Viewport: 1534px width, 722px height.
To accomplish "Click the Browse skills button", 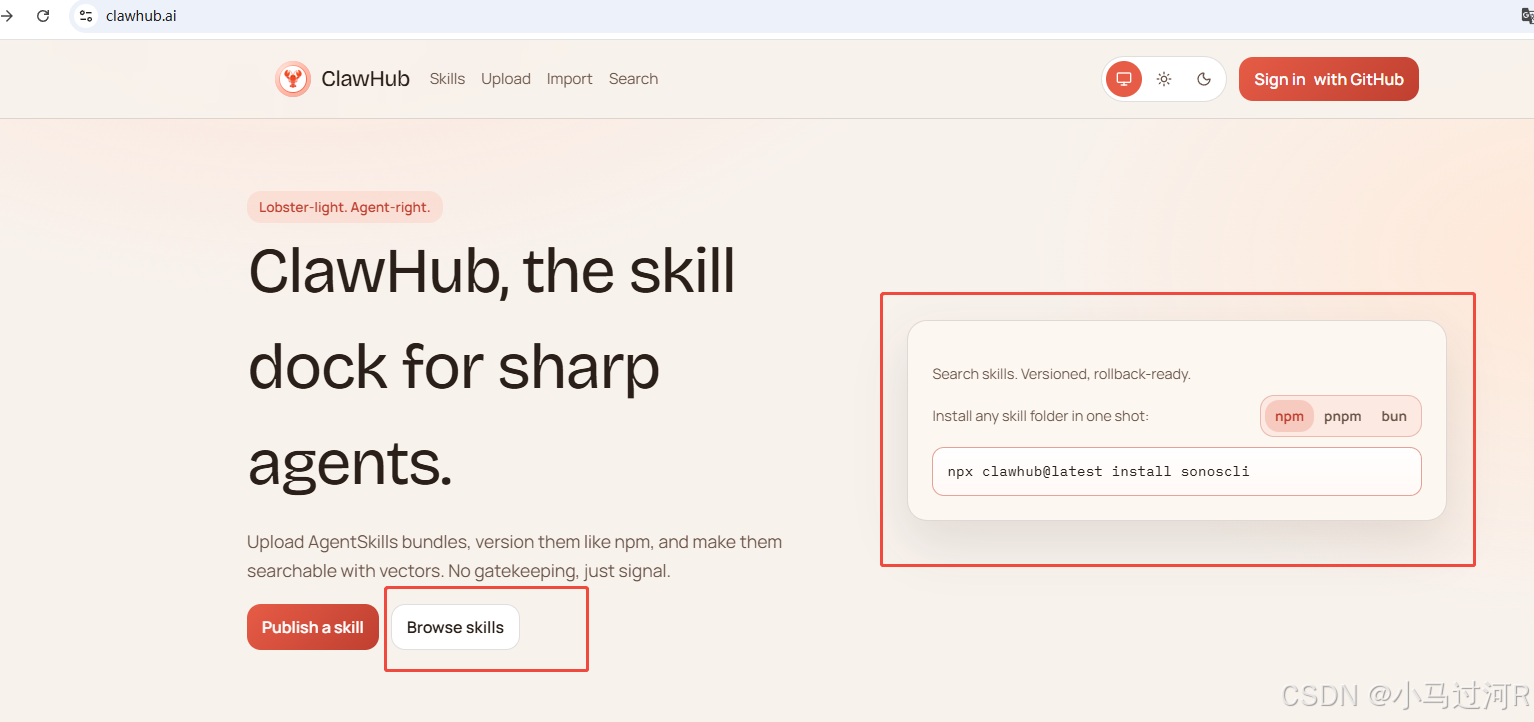I will coord(455,627).
